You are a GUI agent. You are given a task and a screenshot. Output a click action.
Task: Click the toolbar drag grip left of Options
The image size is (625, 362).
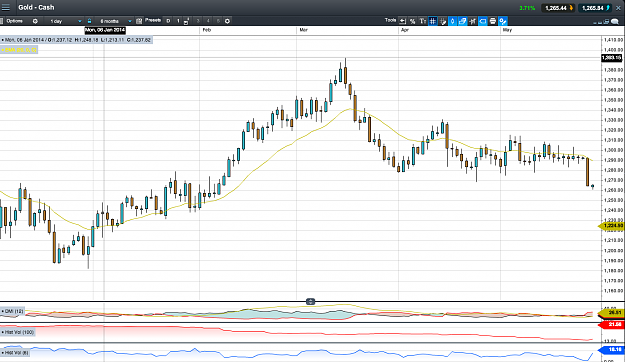click(2, 21)
